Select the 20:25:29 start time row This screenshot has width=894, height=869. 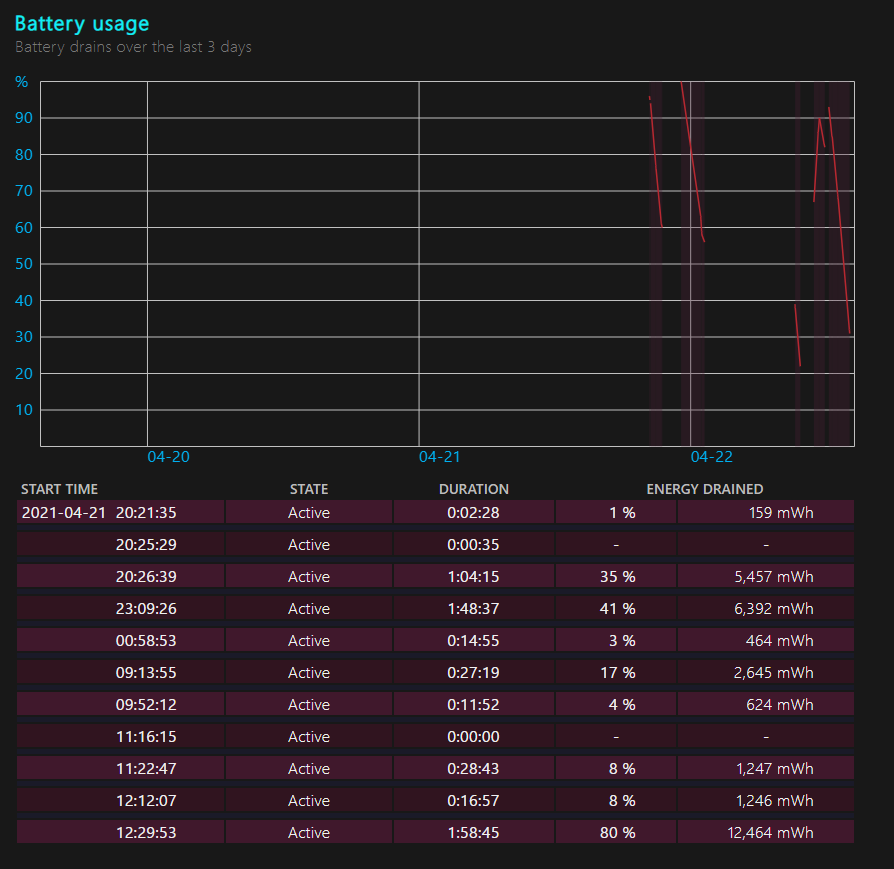click(x=120, y=544)
